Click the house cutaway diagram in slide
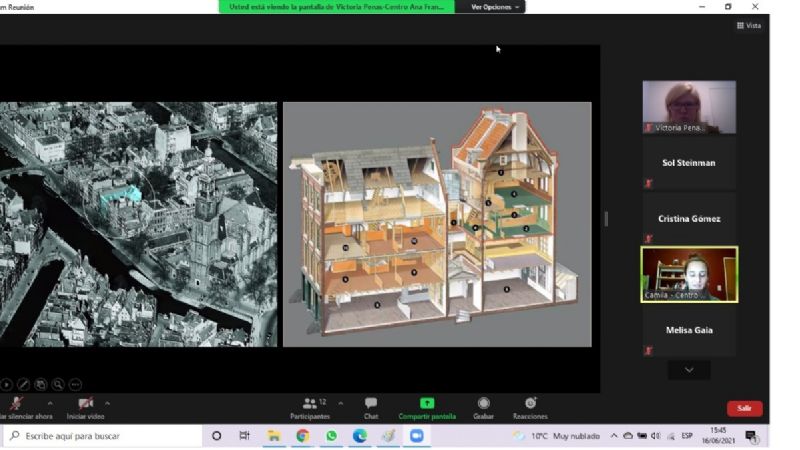 [437, 224]
